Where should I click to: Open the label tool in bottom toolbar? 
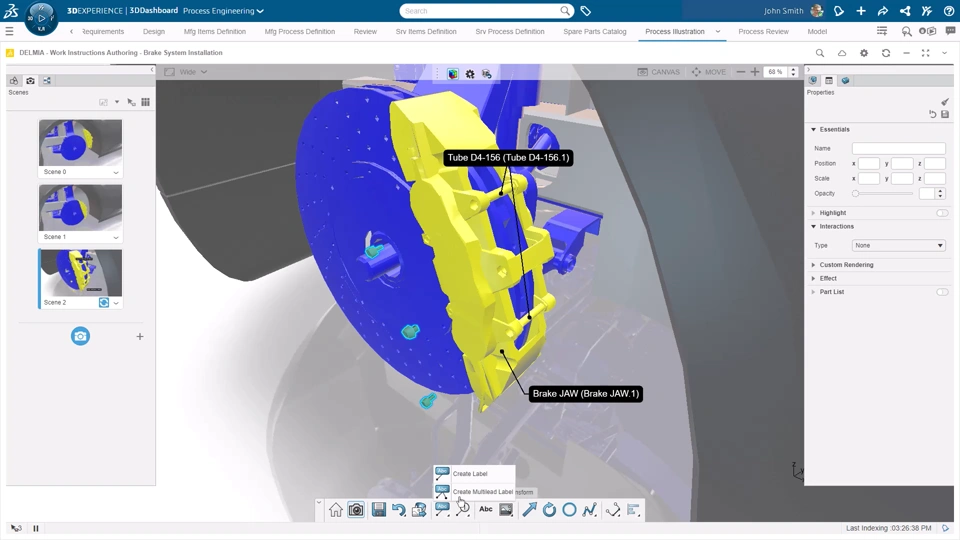(x=441, y=509)
